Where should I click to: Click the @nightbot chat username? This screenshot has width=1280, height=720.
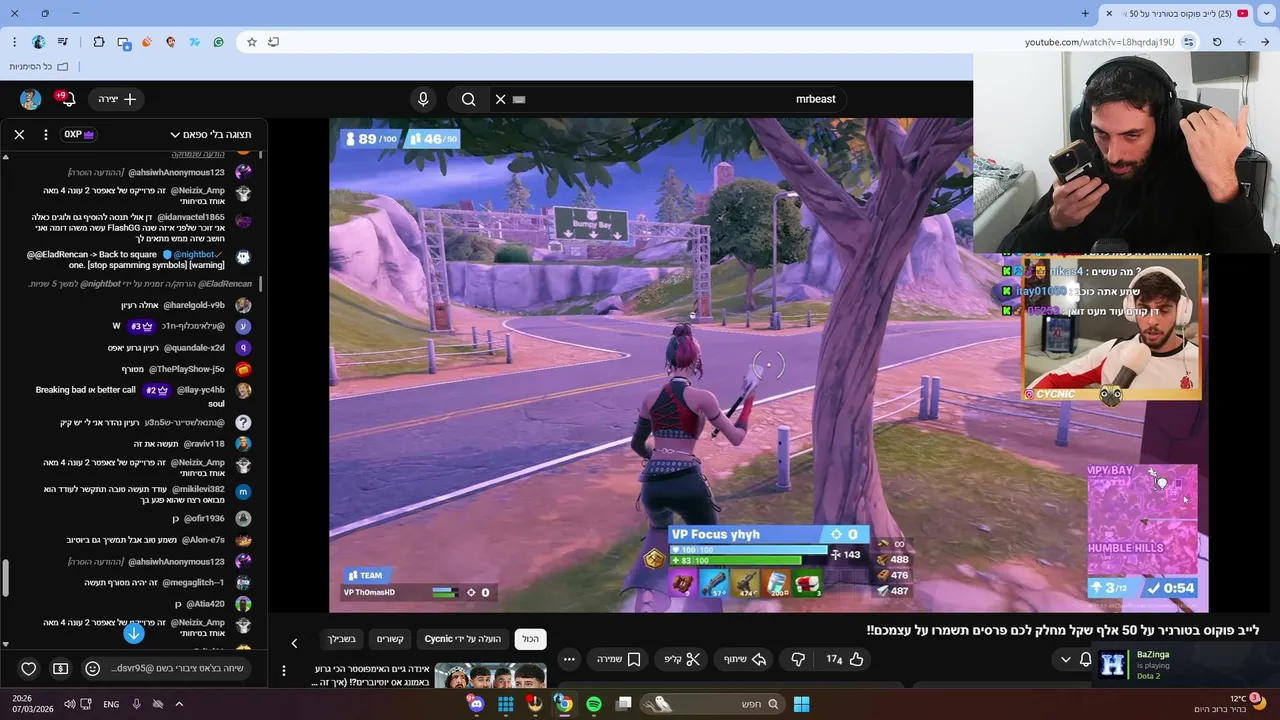point(195,254)
